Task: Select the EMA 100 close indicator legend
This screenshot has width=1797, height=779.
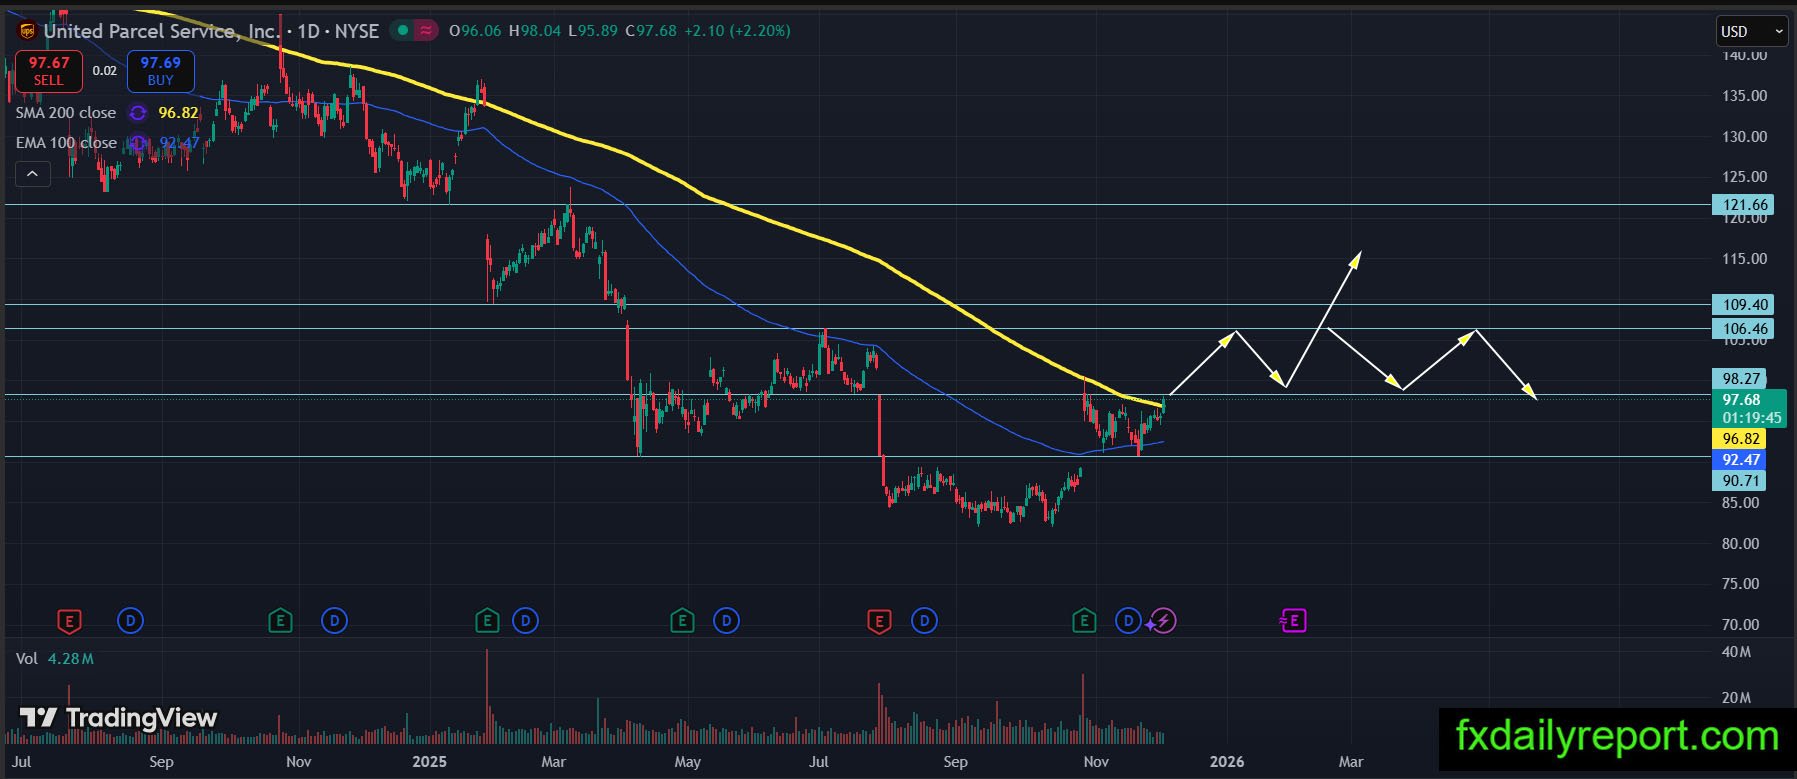Action: click(x=66, y=143)
